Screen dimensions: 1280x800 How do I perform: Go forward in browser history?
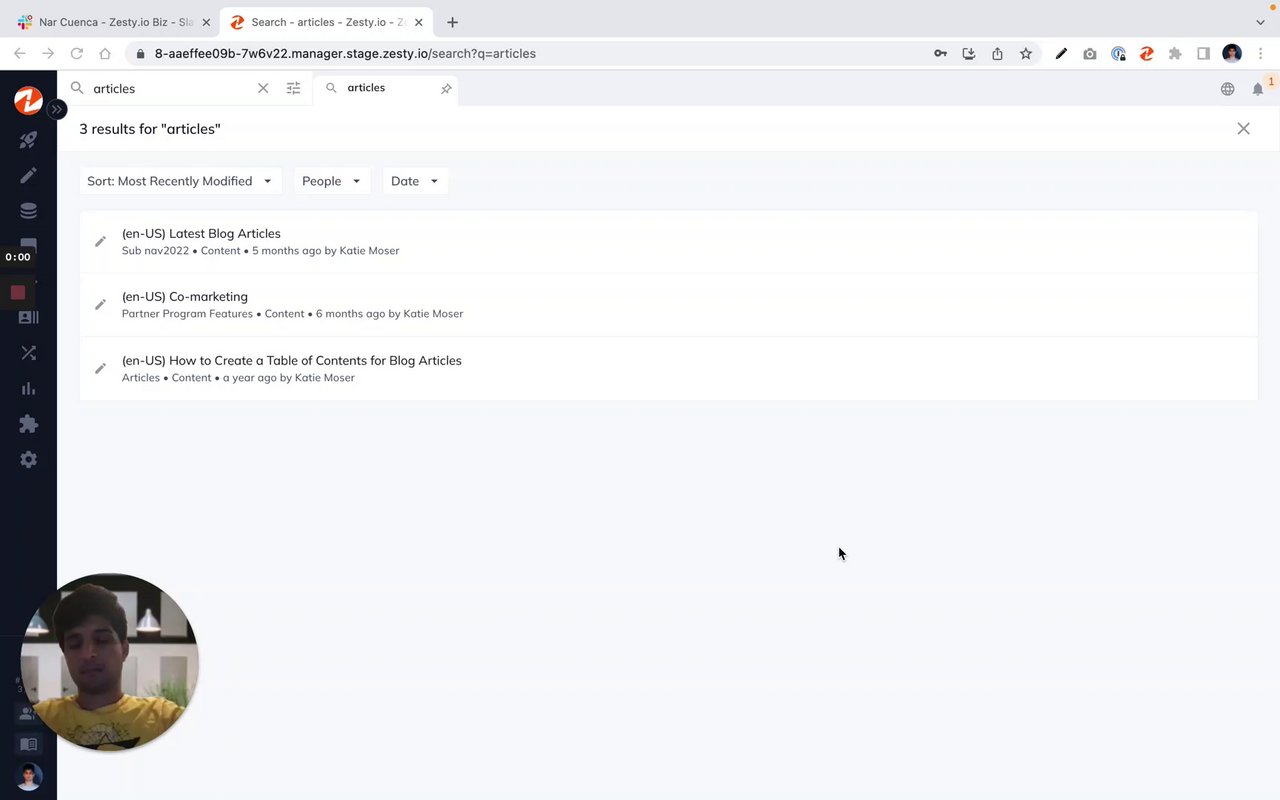pyautogui.click(x=48, y=54)
